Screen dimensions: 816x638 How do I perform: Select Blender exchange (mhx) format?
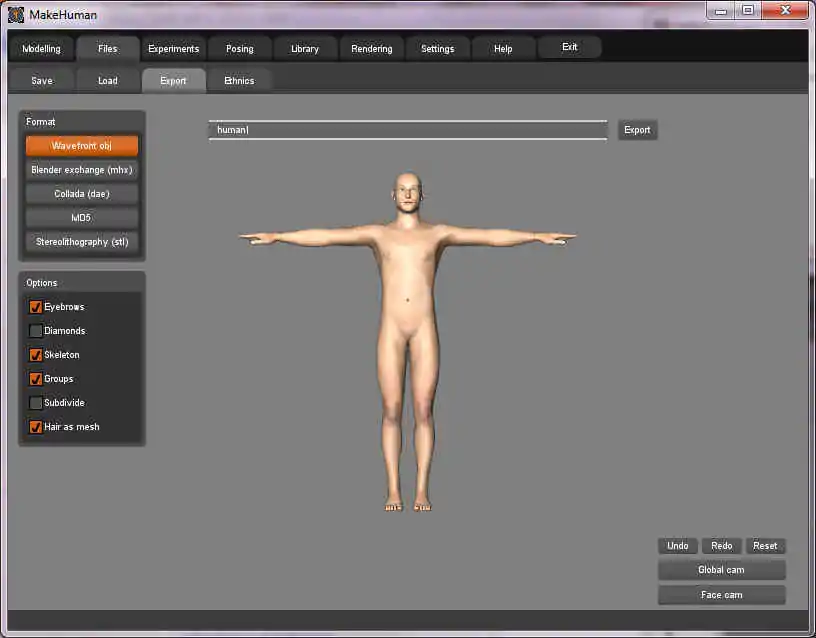[x=82, y=170]
